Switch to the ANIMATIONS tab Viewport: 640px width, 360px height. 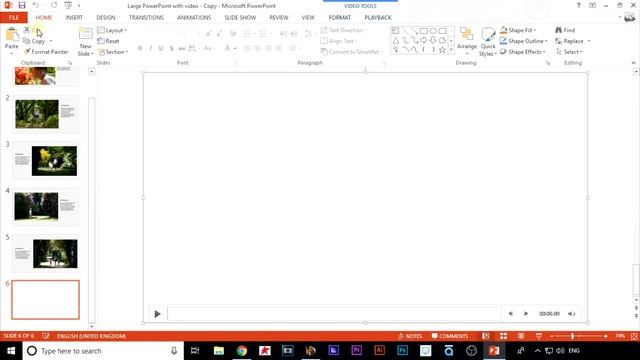194,18
